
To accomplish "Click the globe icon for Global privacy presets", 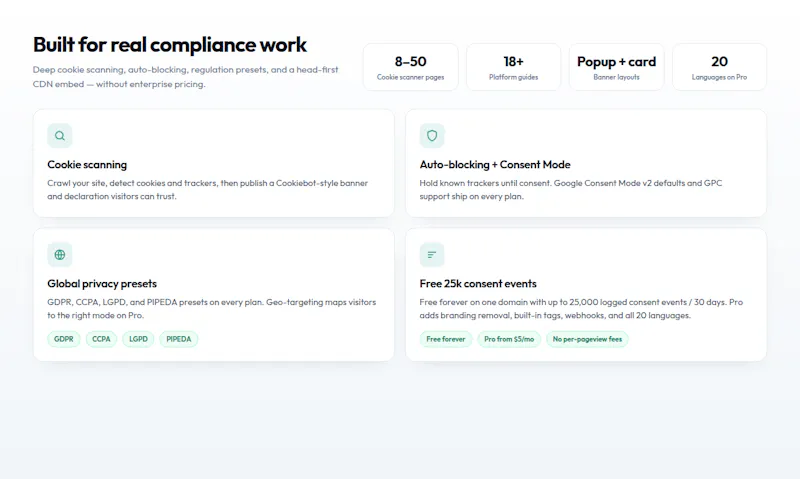I will pos(60,255).
